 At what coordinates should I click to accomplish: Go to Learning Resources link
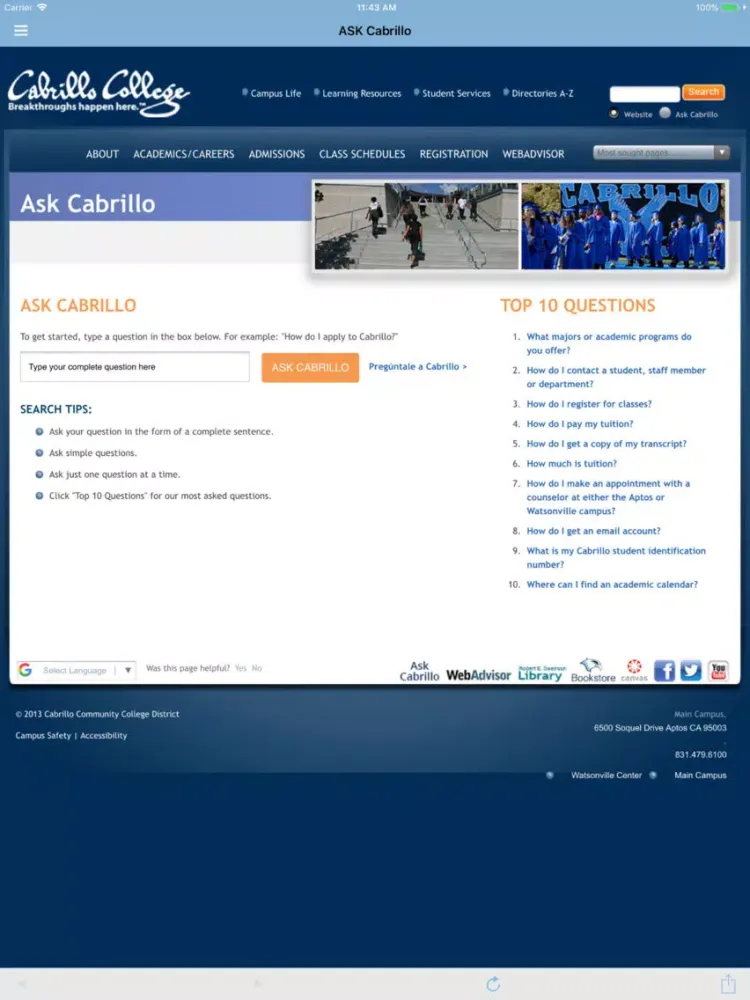(x=362, y=93)
